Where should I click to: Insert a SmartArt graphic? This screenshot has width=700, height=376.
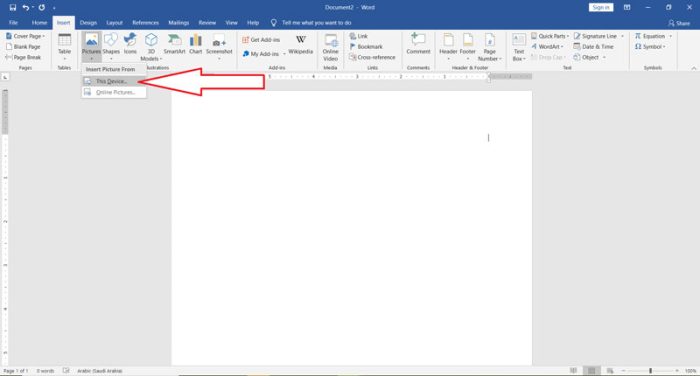tap(174, 44)
